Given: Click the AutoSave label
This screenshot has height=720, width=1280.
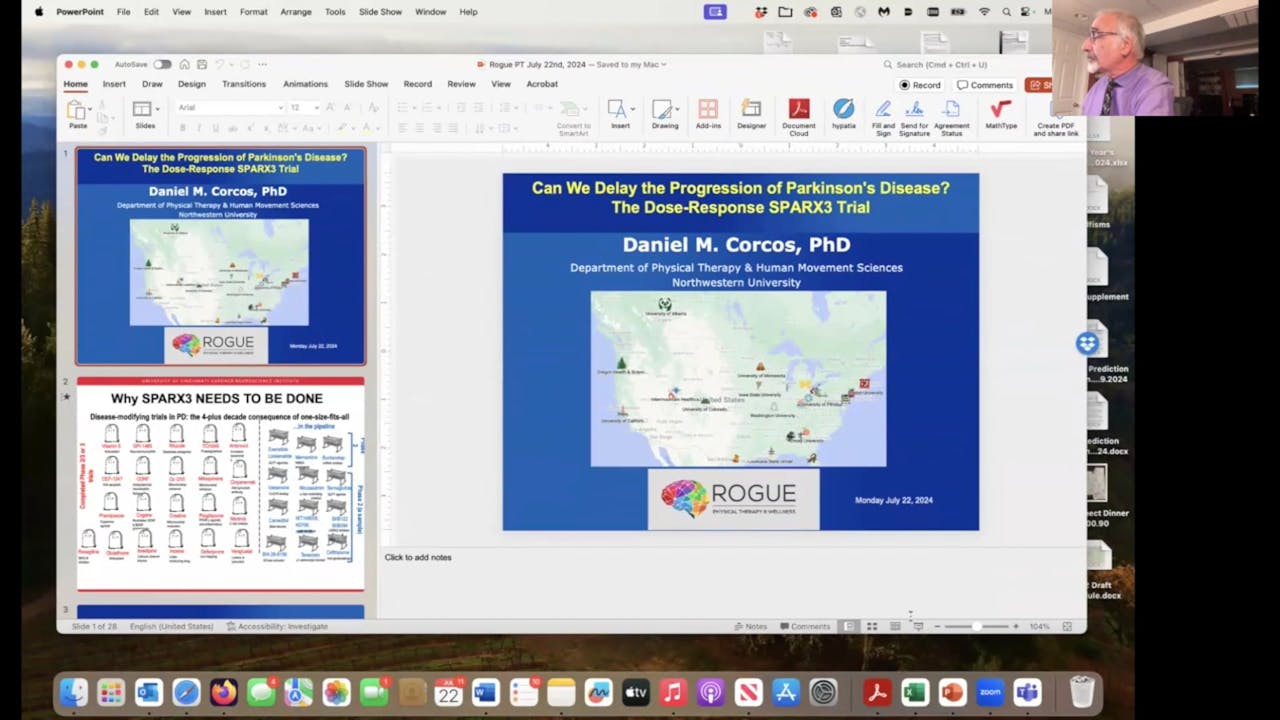Looking at the screenshot, I should [x=130, y=64].
